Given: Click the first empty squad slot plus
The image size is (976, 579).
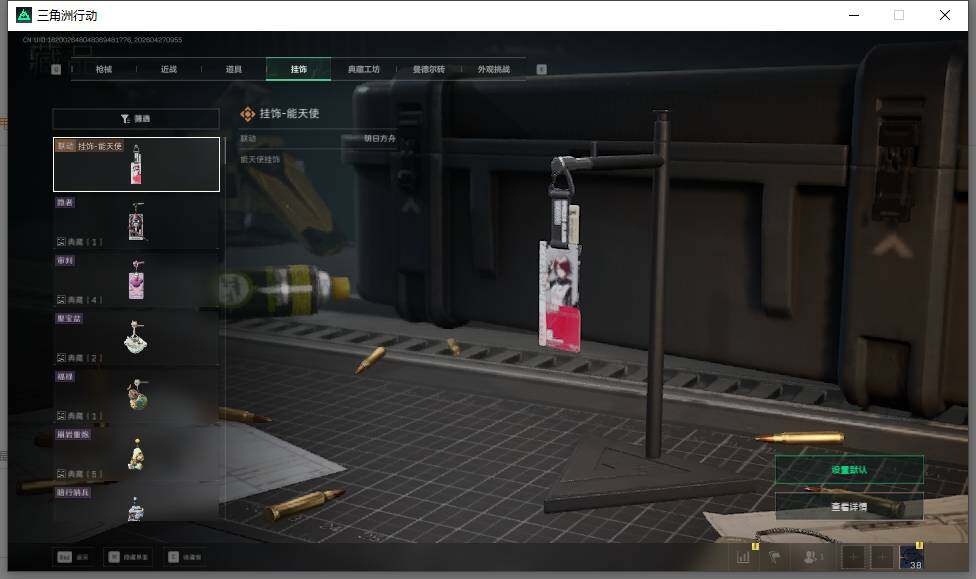Looking at the screenshot, I should 853,557.
